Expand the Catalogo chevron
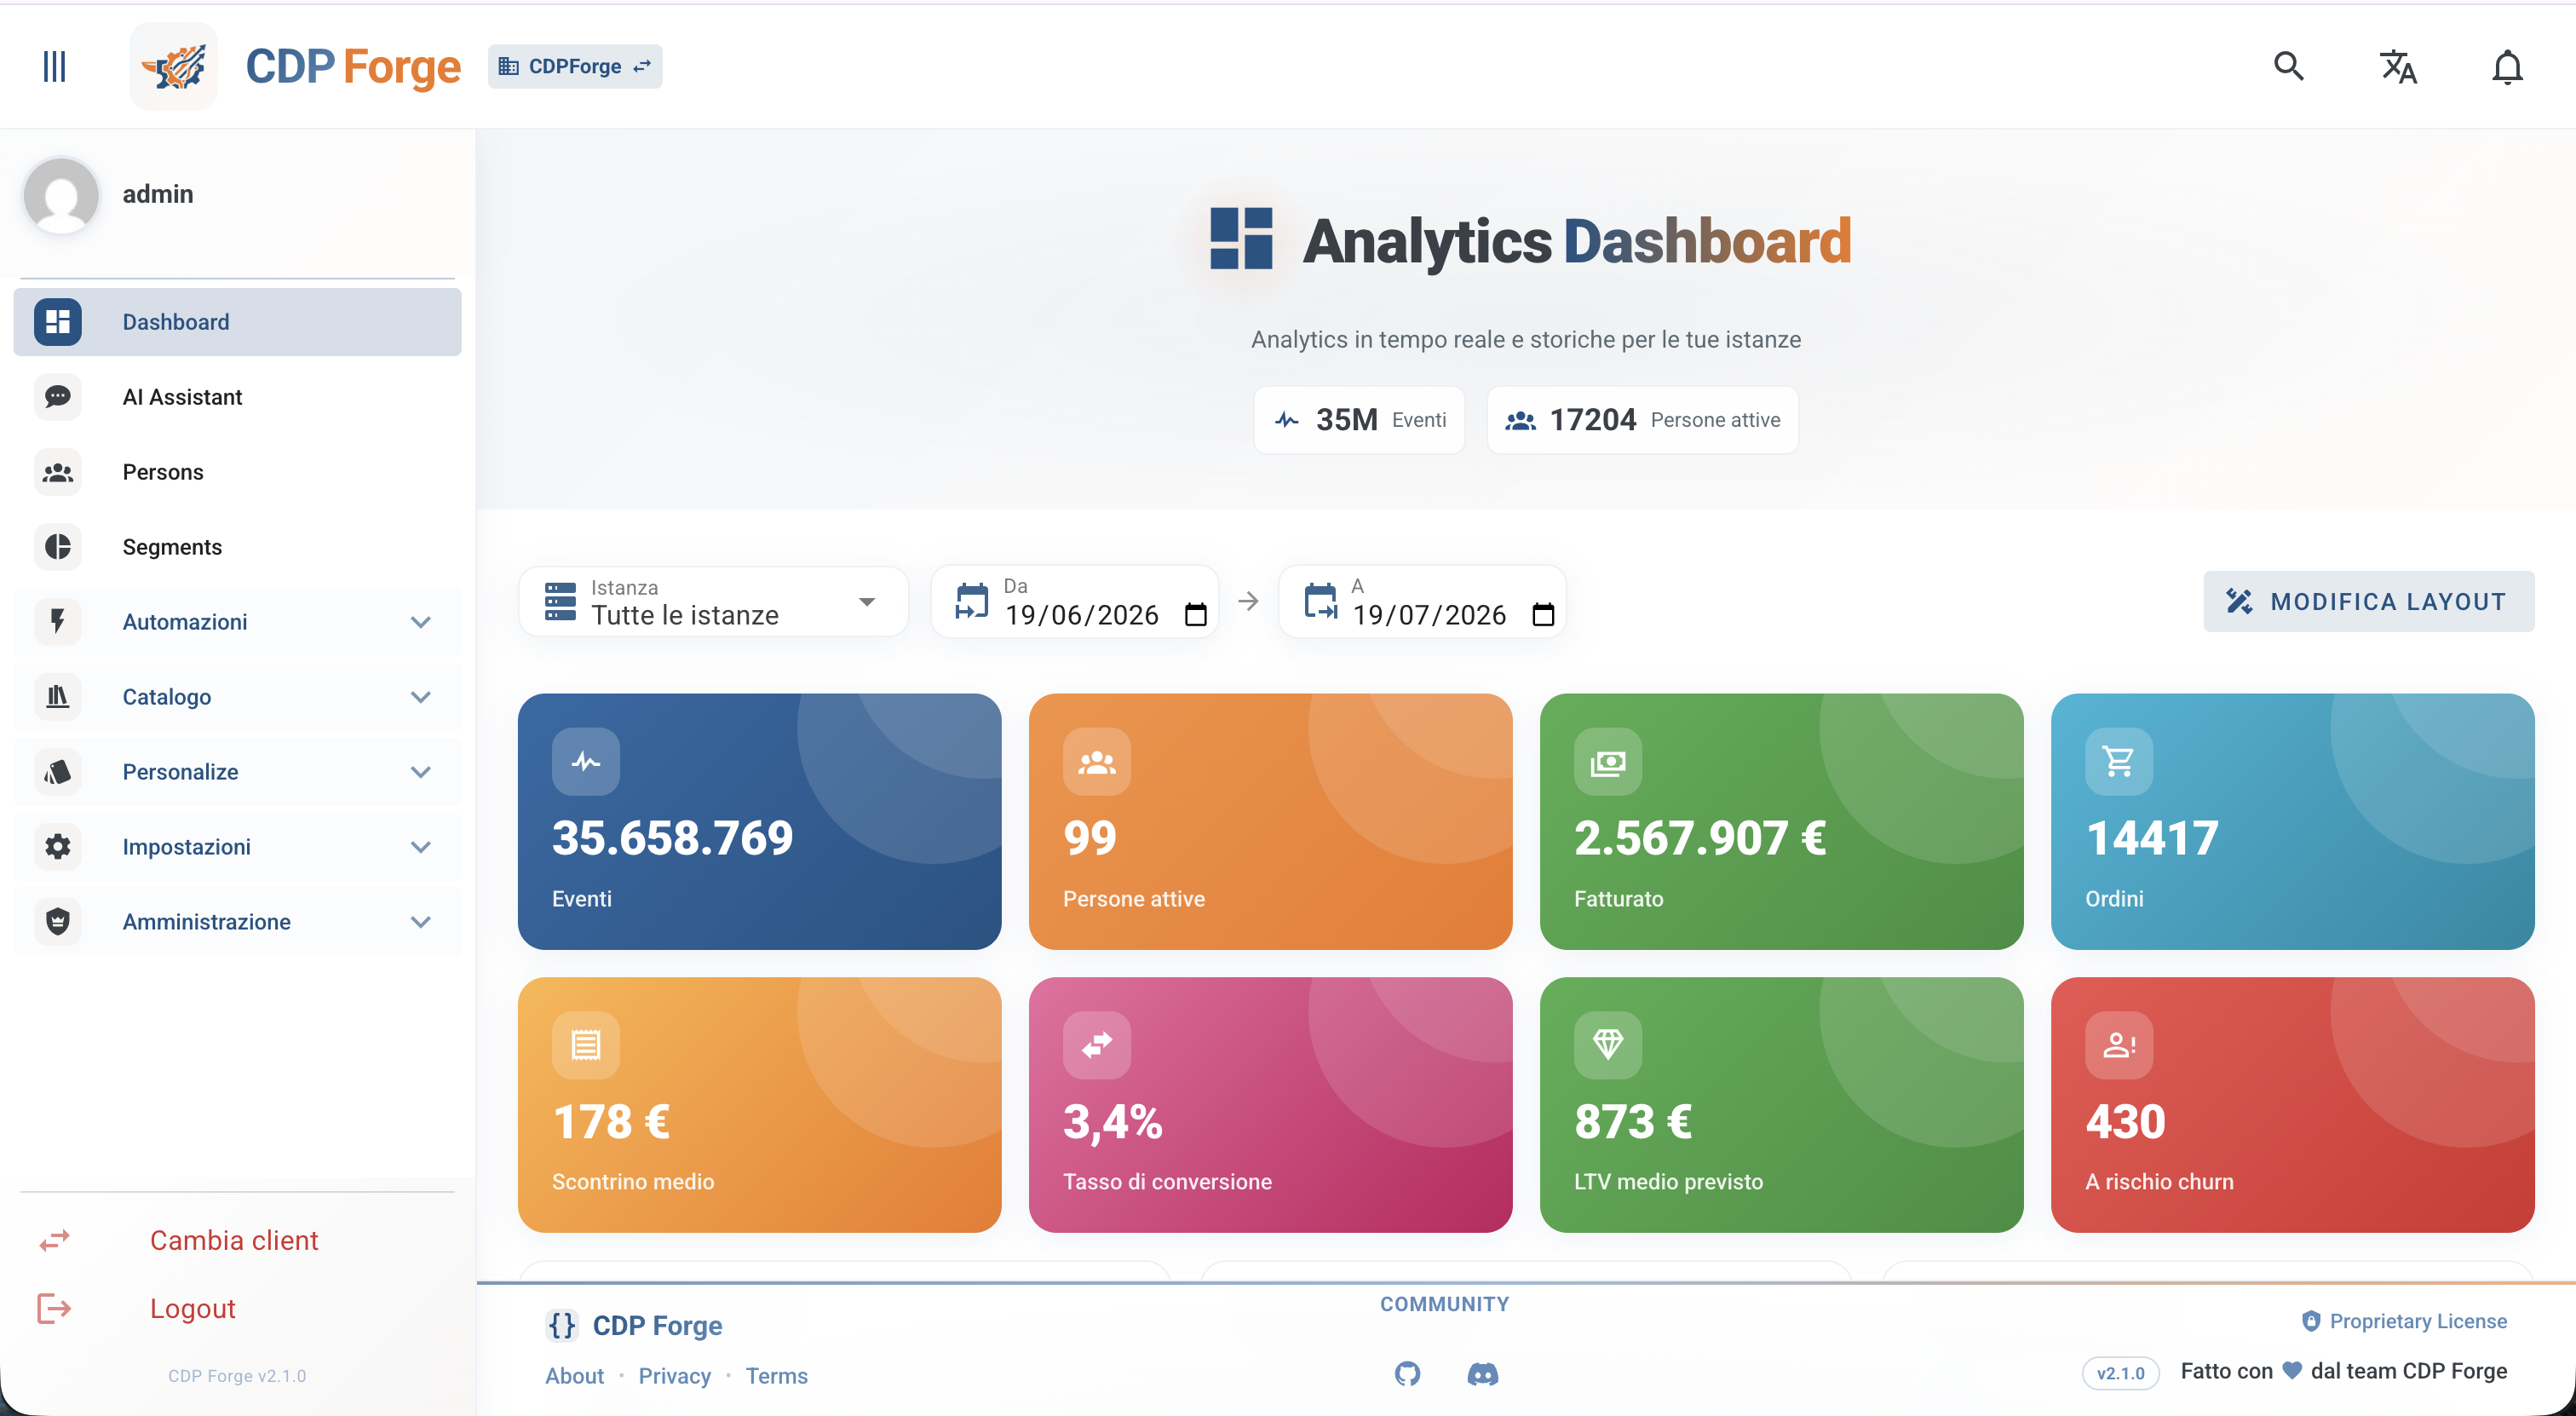This screenshot has width=2576, height=1416. click(421, 697)
